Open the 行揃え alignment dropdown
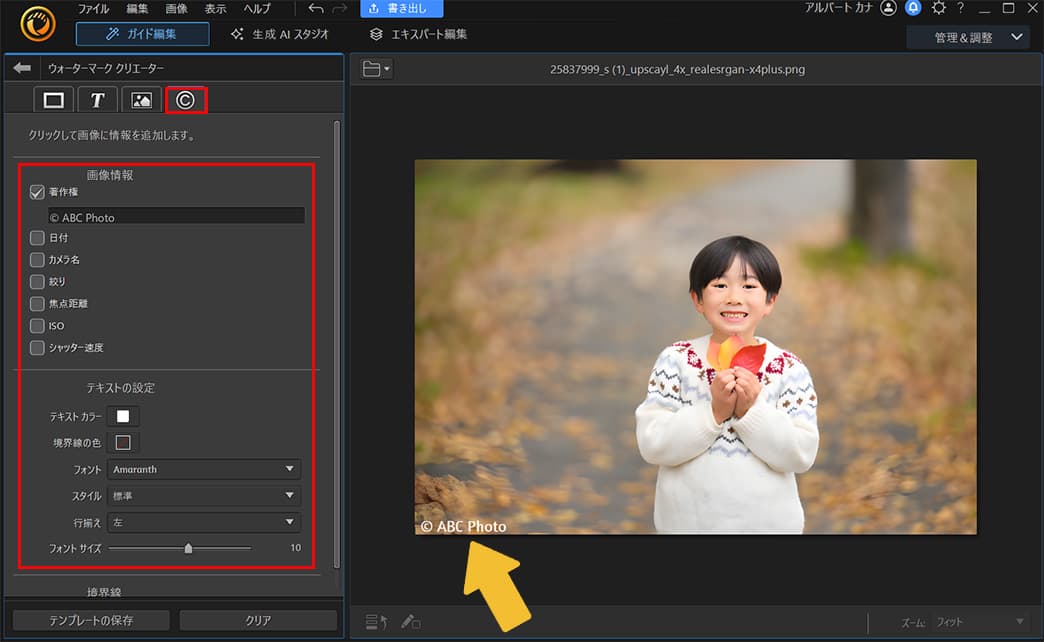The width and height of the screenshot is (1044, 642). [x=204, y=522]
